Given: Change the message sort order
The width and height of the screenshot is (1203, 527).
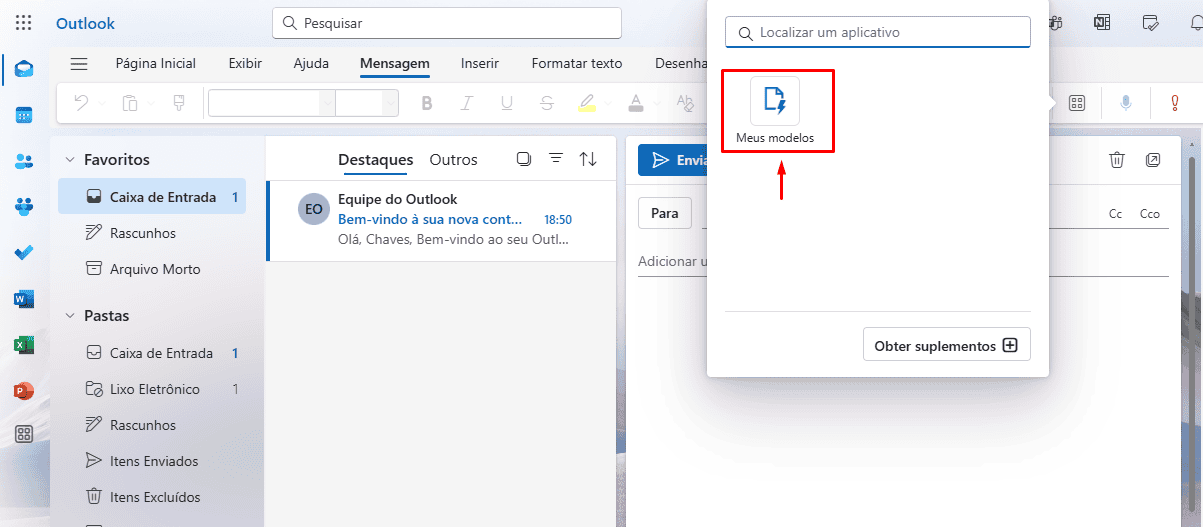Looking at the screenshot, I should (x=589, y=159).
